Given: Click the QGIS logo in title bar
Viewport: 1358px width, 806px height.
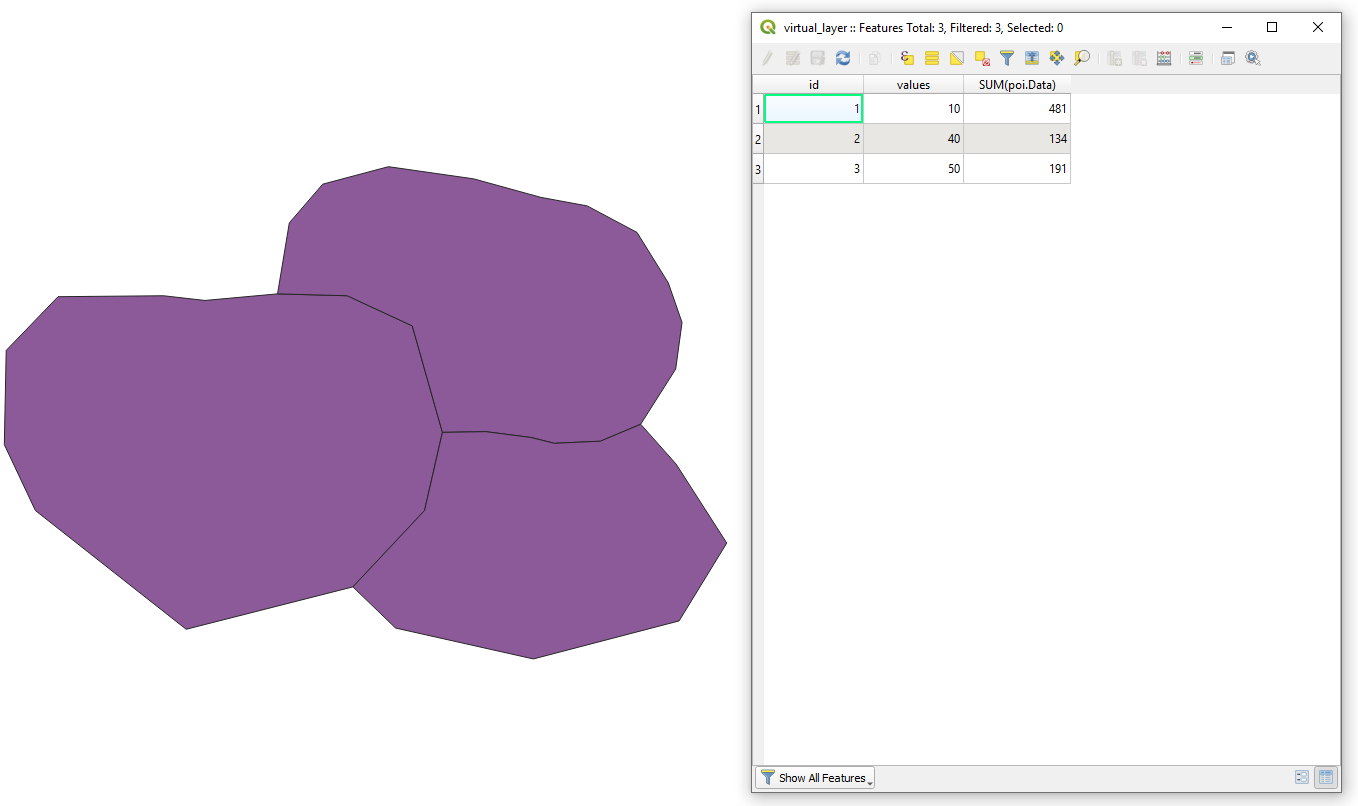Looking at the screenshot, I should 768,28.
